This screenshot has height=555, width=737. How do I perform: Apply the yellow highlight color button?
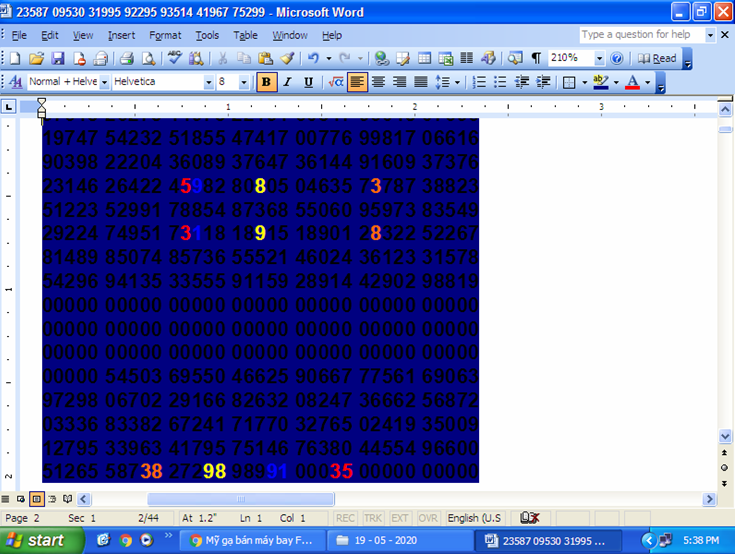click(x=601, y=82)
